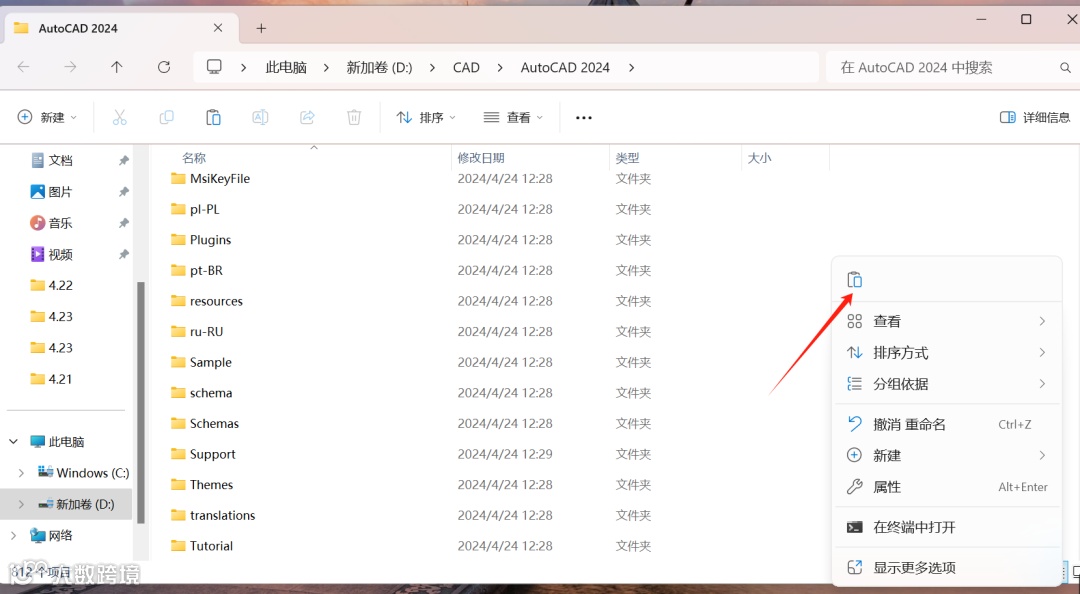Screen dimensions: 1080x594
Task: Sort by the 大小 column header
Action: (760, 158)
